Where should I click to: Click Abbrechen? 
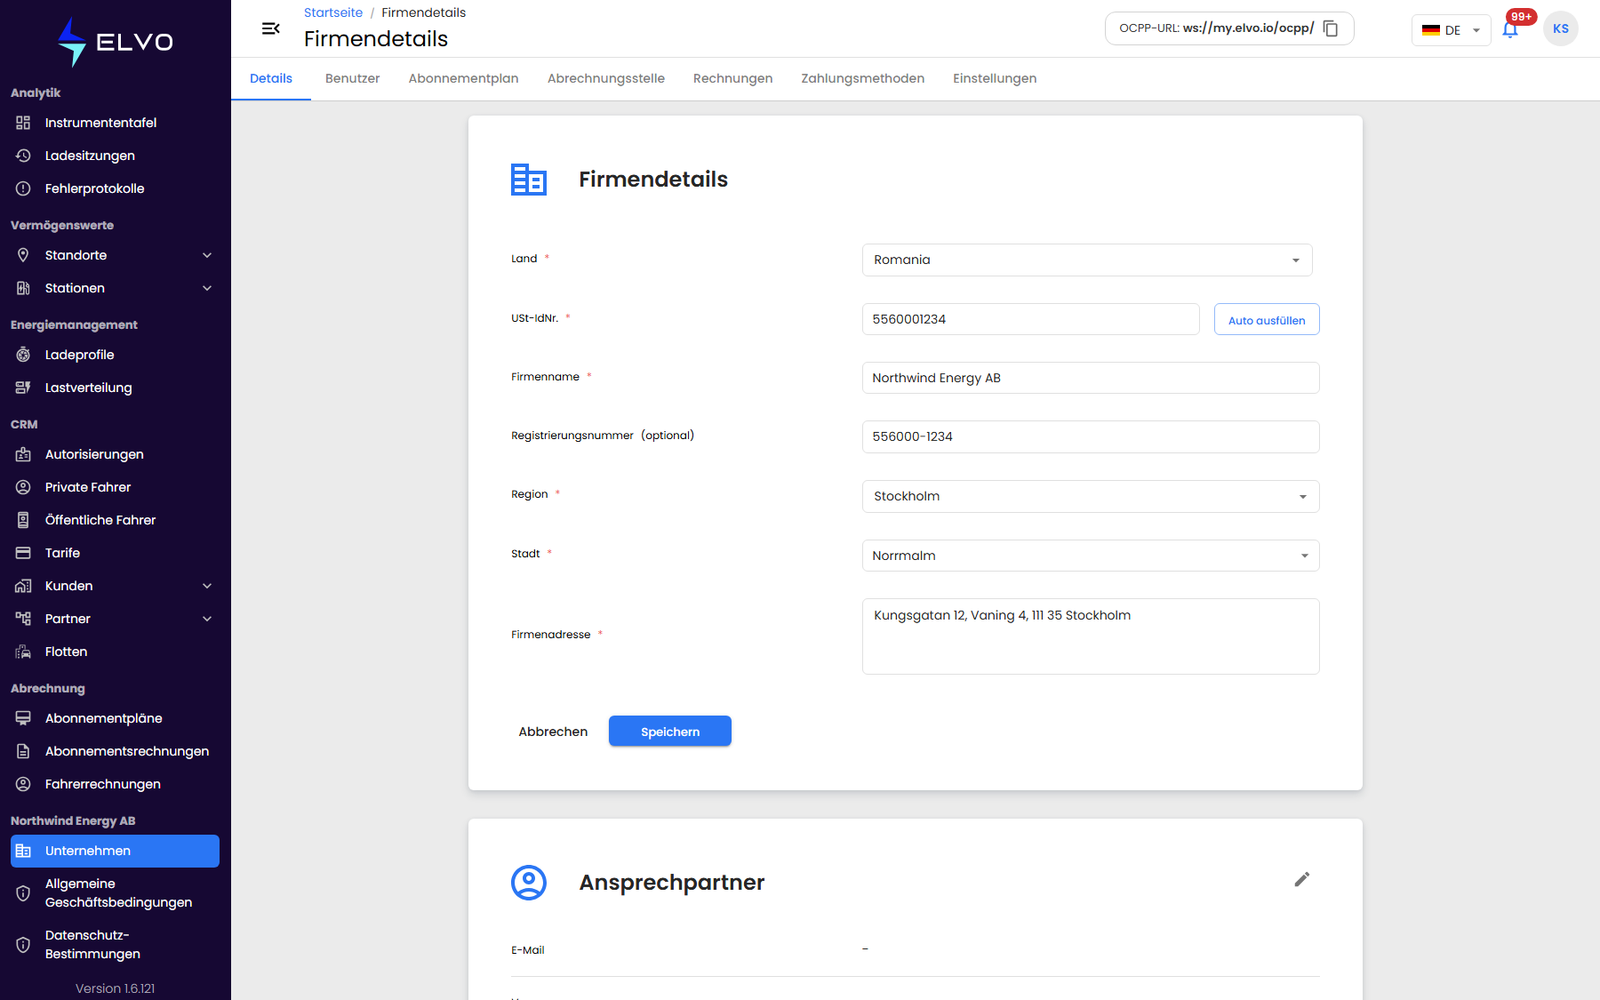[553, 732]
